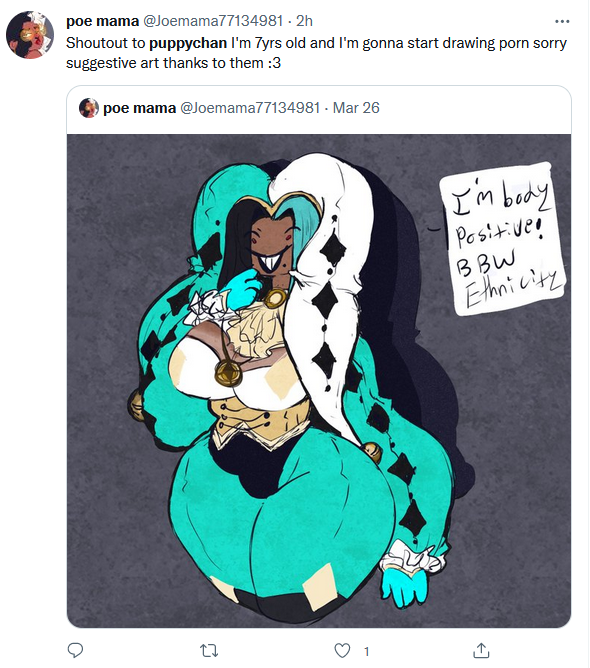
Task: Click the Mar 26 date on the quoted tweet
Action: (x=356, y=108)
